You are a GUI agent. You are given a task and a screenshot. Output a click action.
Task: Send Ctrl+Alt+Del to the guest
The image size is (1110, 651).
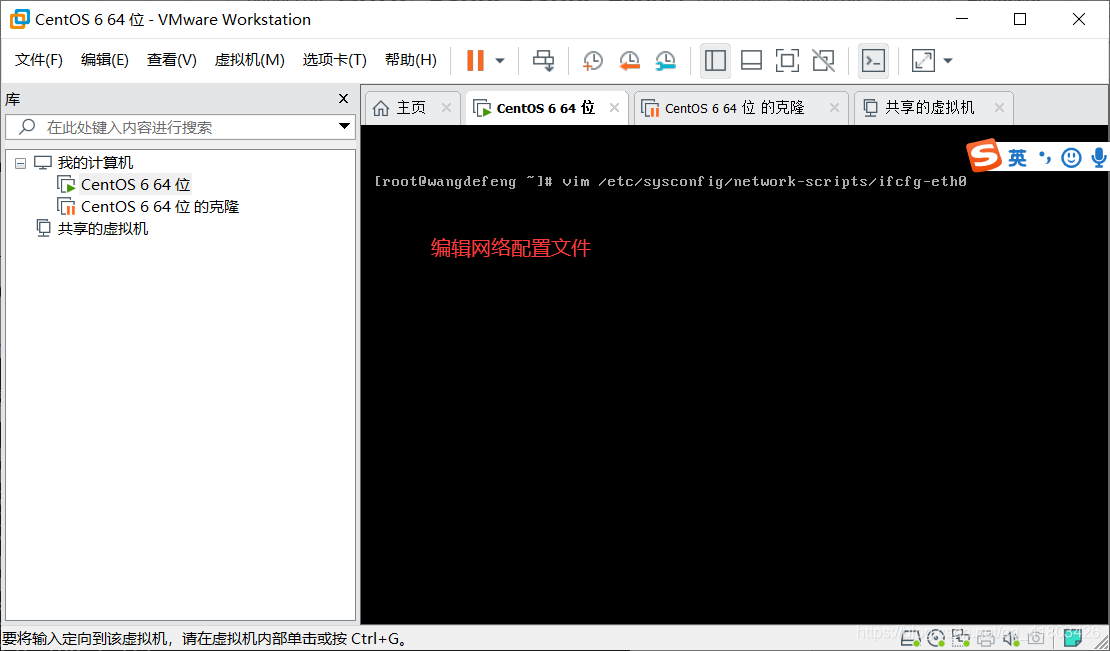point(543,60)
